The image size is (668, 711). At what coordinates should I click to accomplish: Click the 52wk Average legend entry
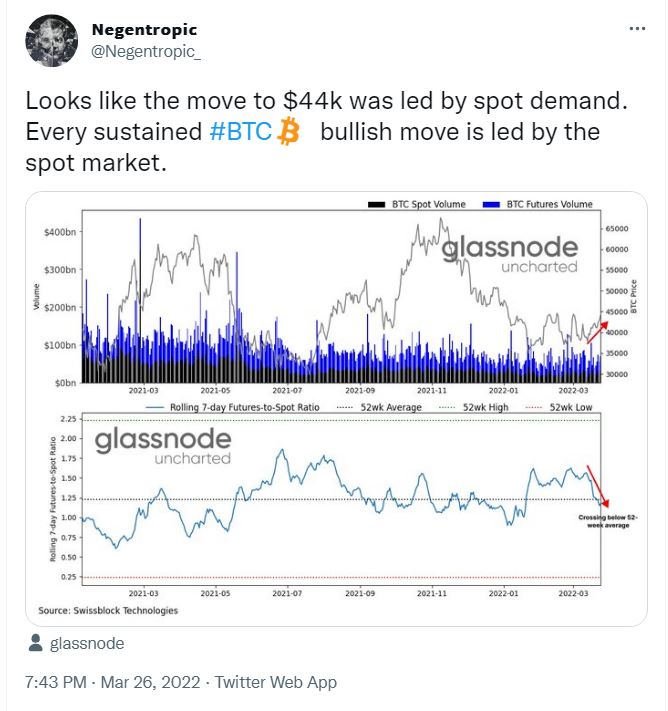click(x=379, y=407)
